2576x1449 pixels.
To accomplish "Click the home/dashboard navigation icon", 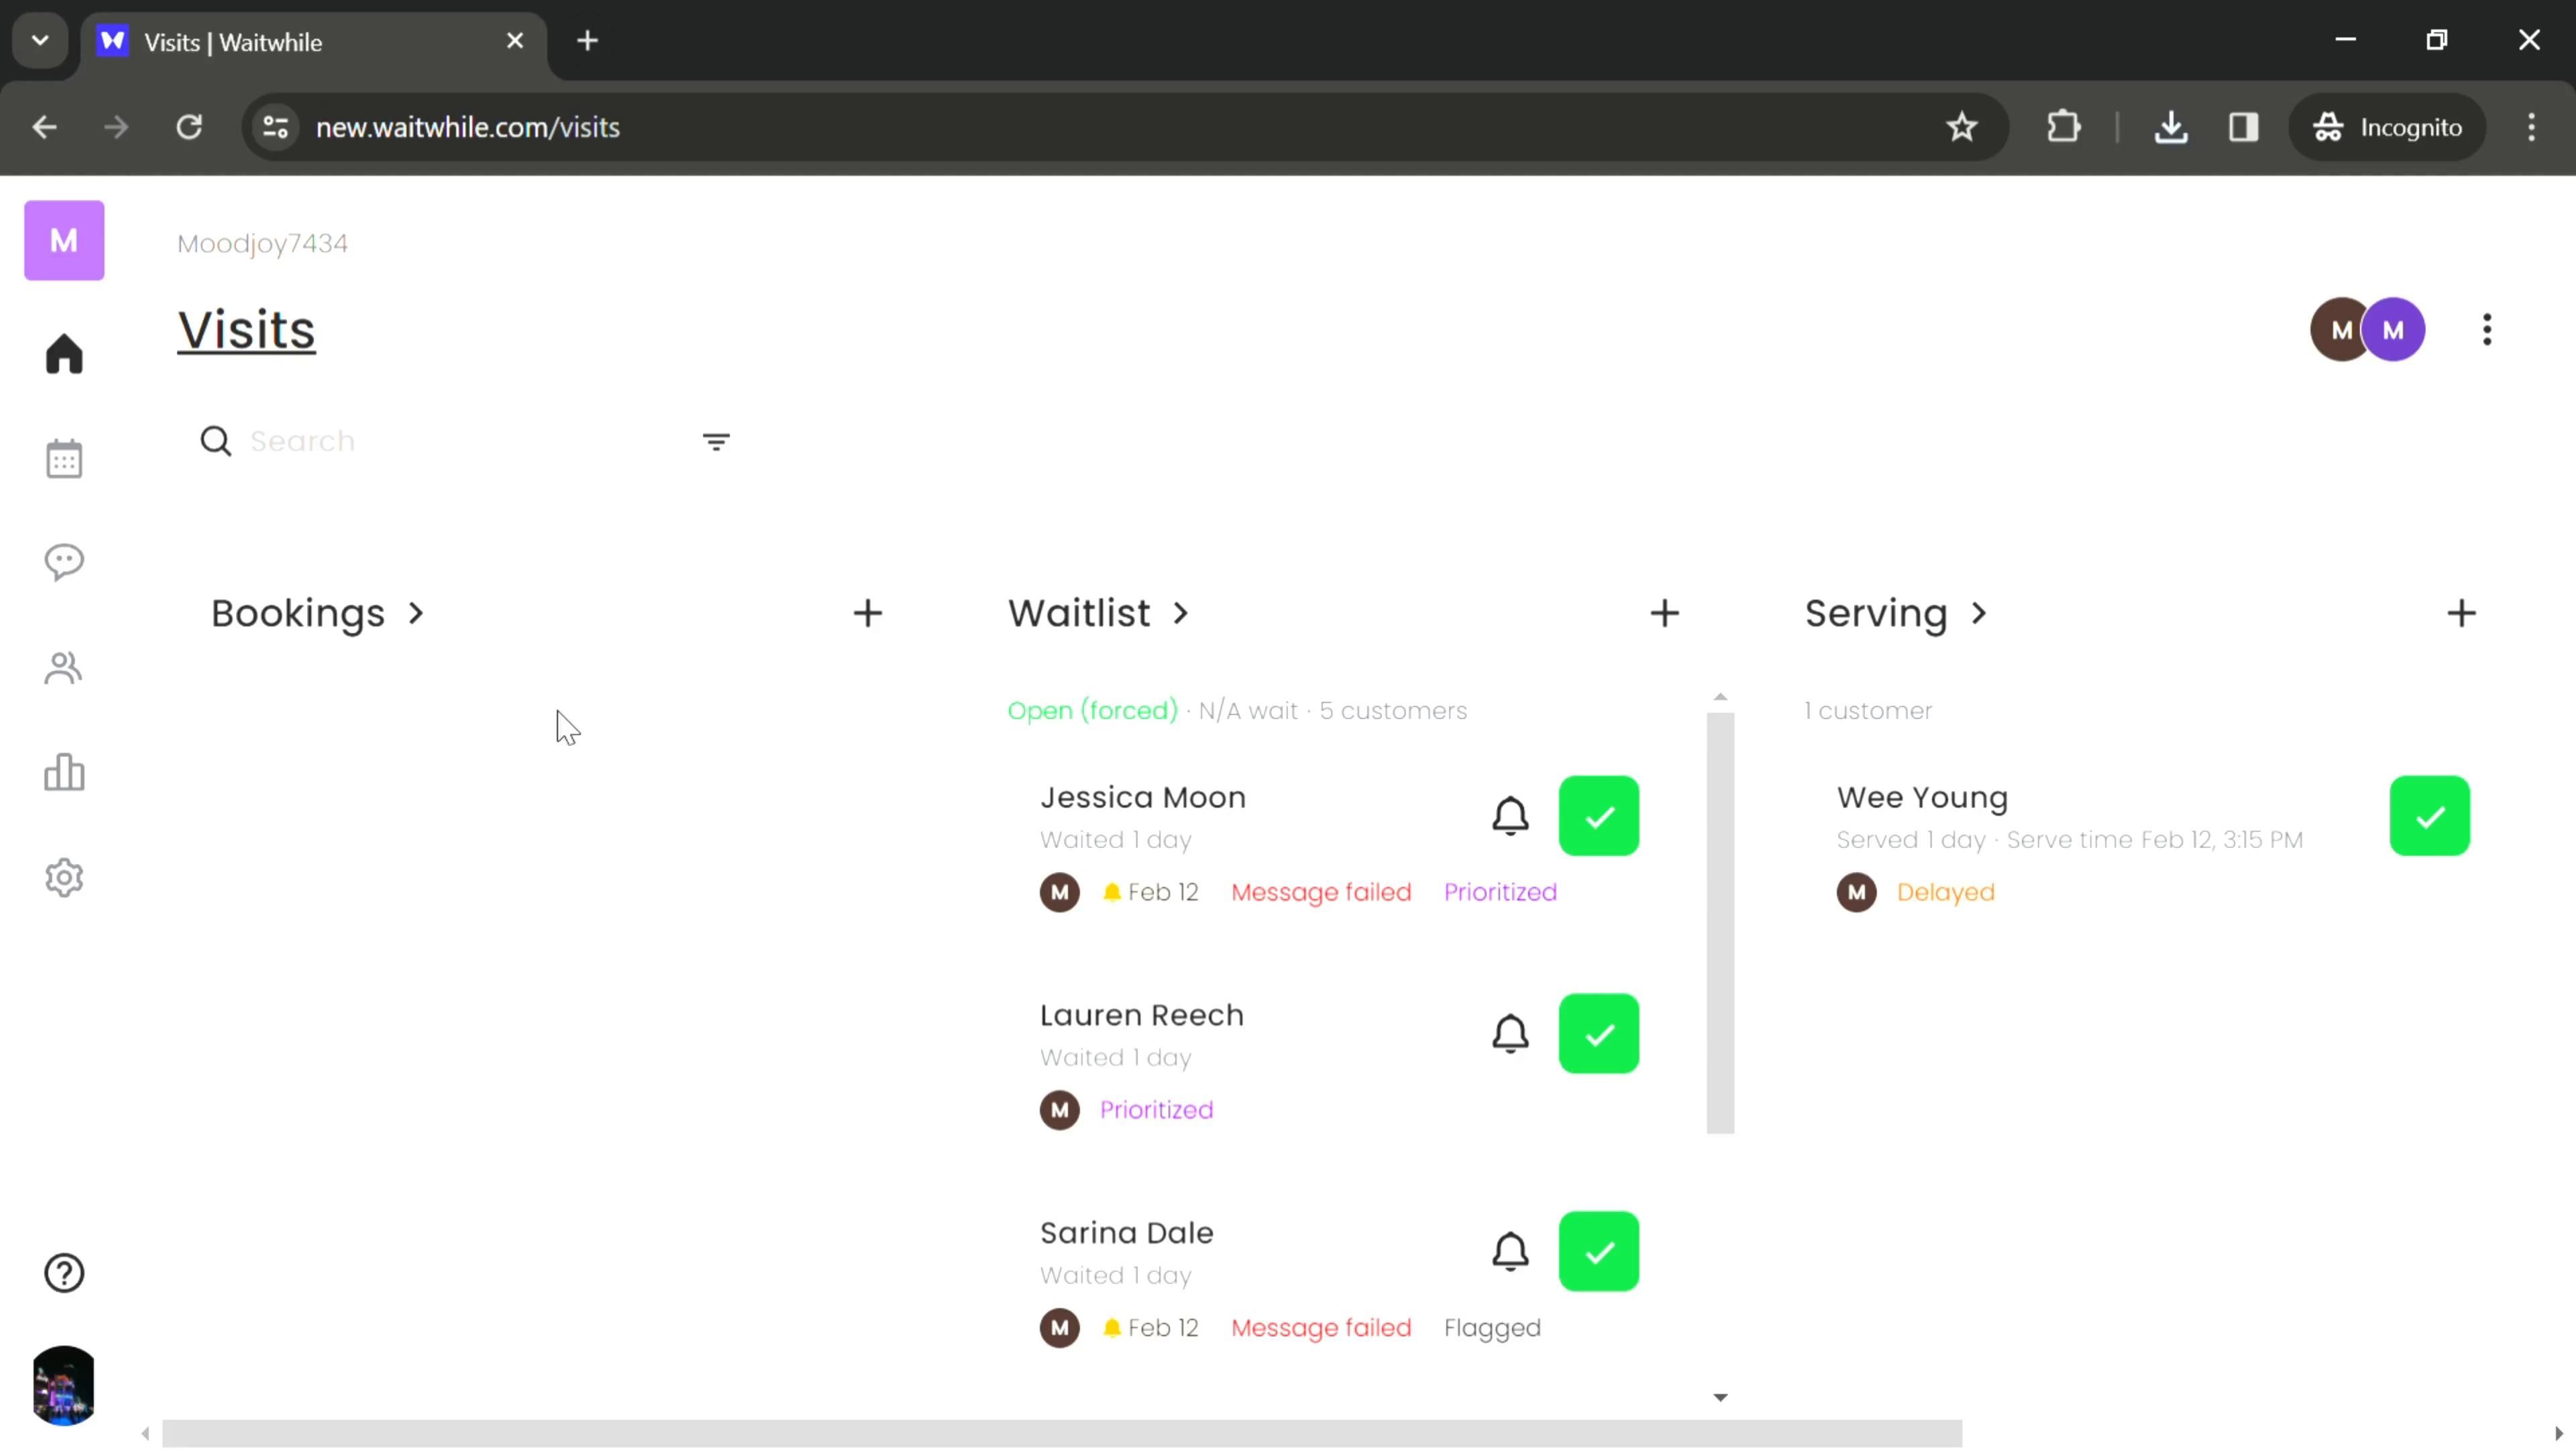I will pos(64,354).
